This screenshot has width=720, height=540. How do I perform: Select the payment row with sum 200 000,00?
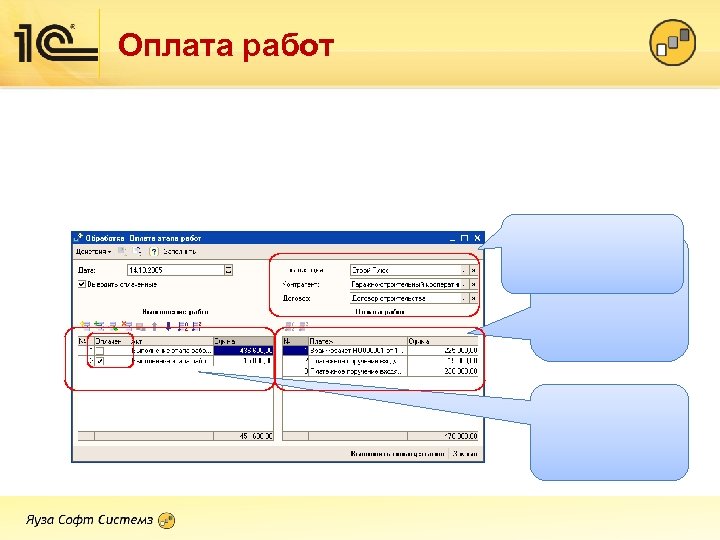[380, 371]
